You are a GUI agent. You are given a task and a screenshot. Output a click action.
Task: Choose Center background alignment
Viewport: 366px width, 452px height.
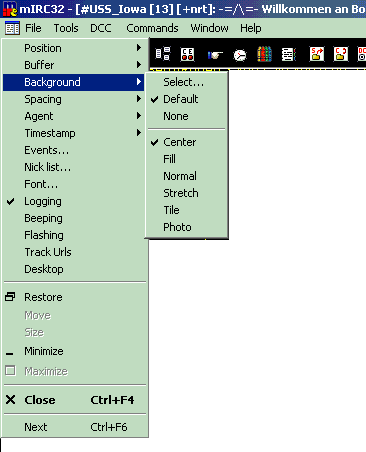click(187, 142)
